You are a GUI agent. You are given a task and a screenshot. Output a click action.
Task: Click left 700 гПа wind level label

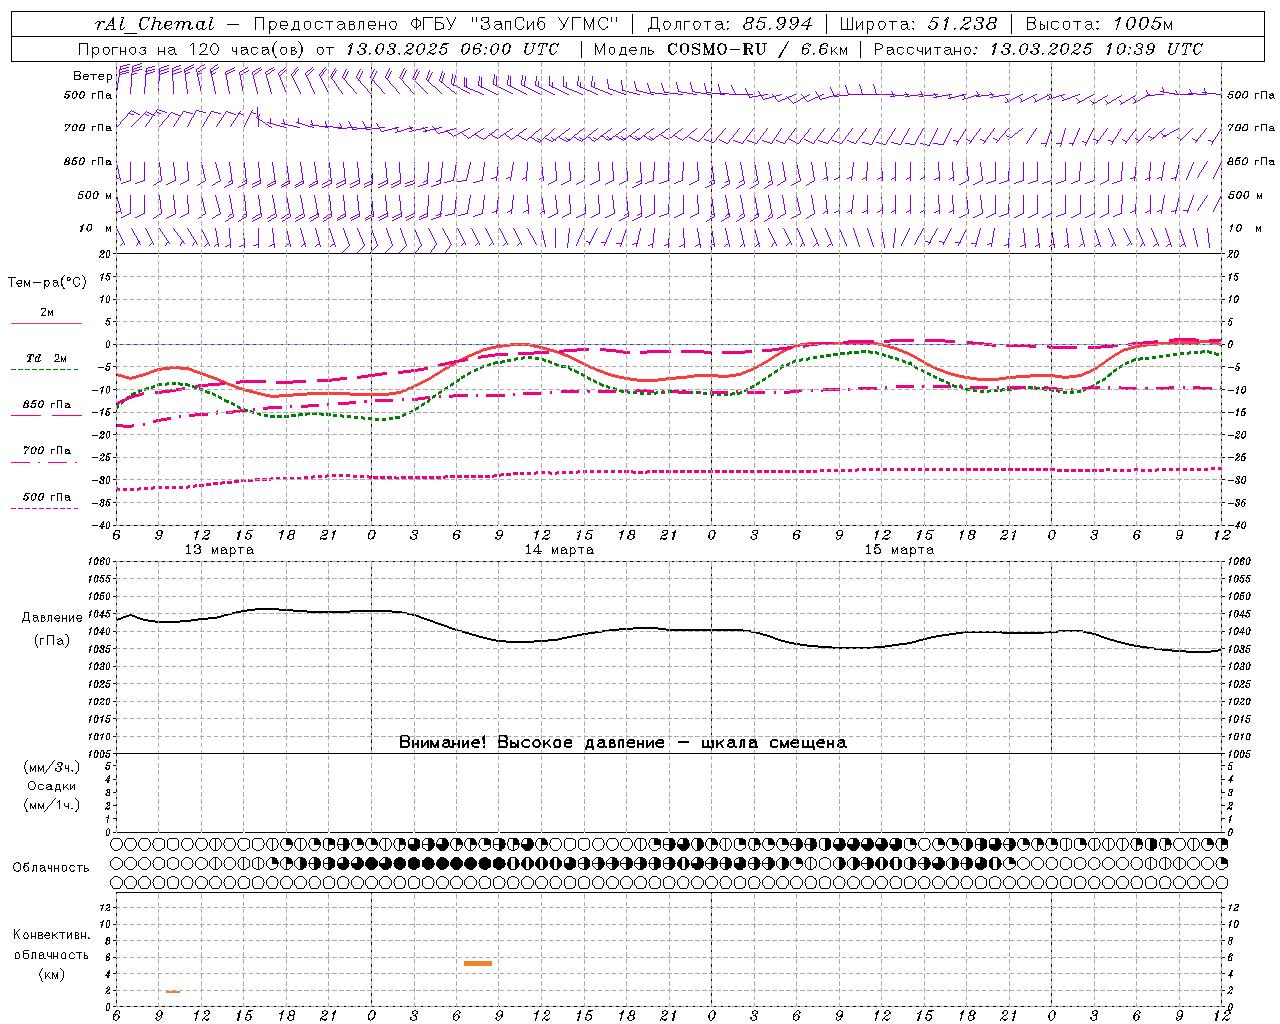tap(88, 128)
